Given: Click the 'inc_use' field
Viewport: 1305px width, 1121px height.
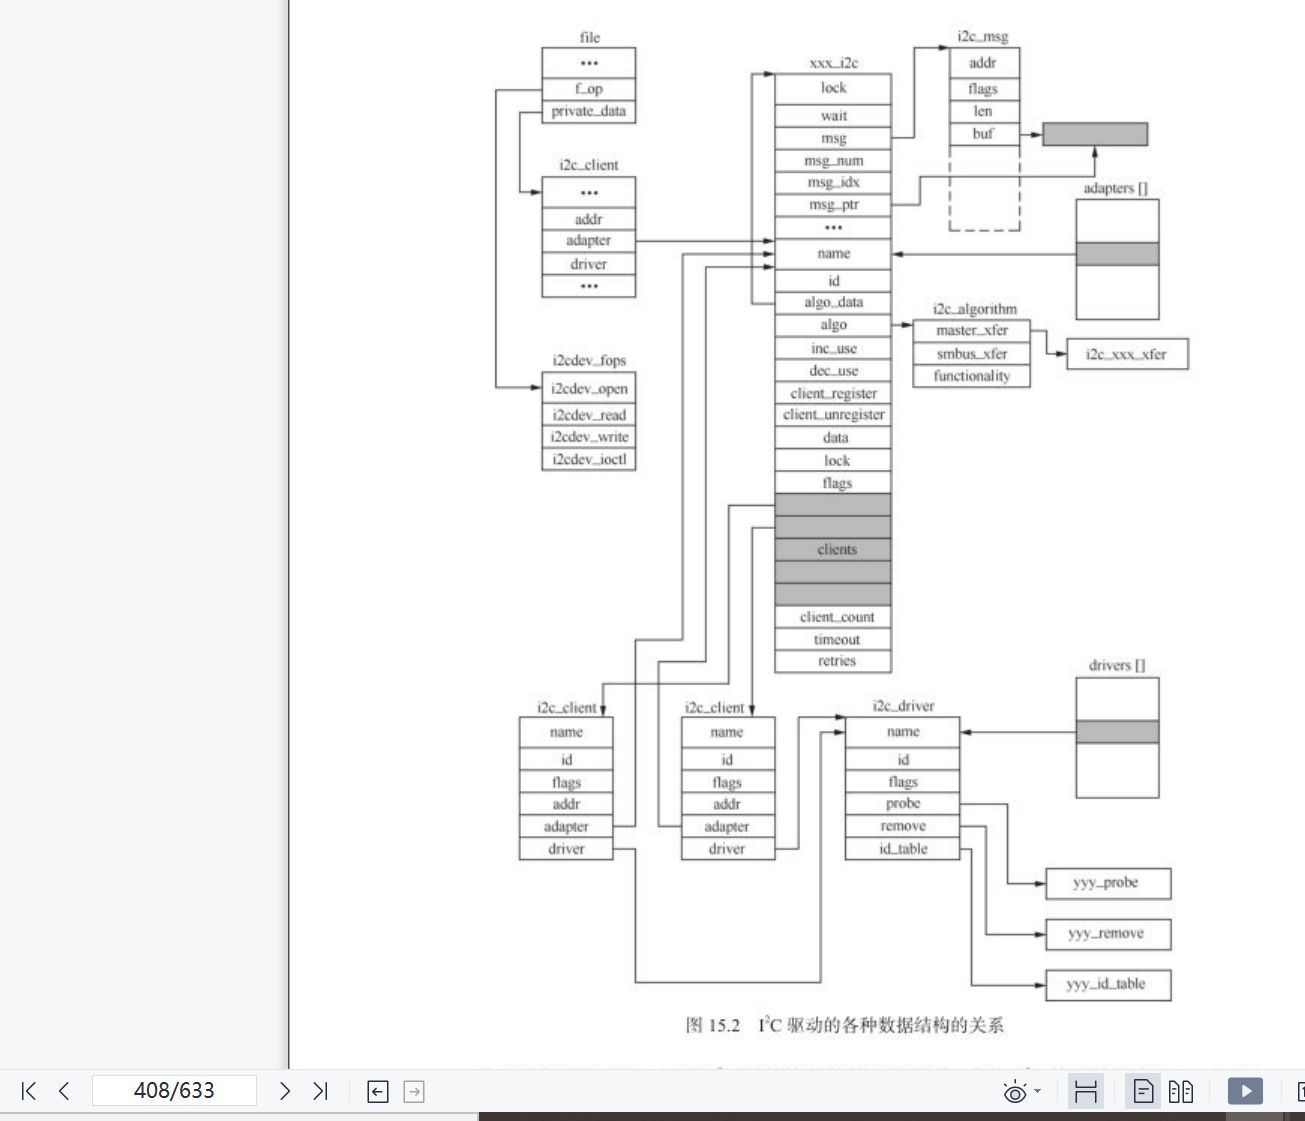Looking at the screenshot, I should (833, 349).
